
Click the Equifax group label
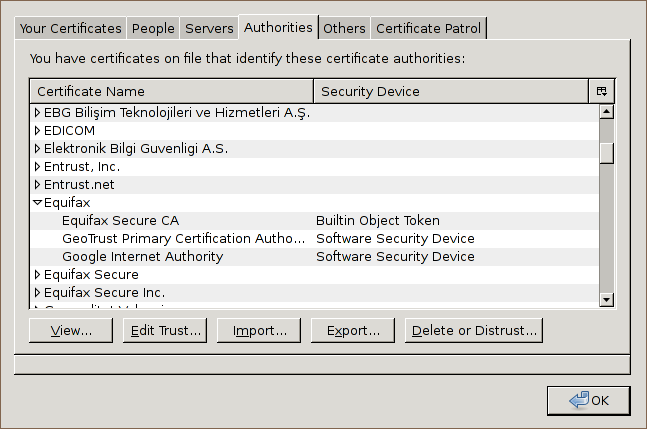(x=67, y=203)
